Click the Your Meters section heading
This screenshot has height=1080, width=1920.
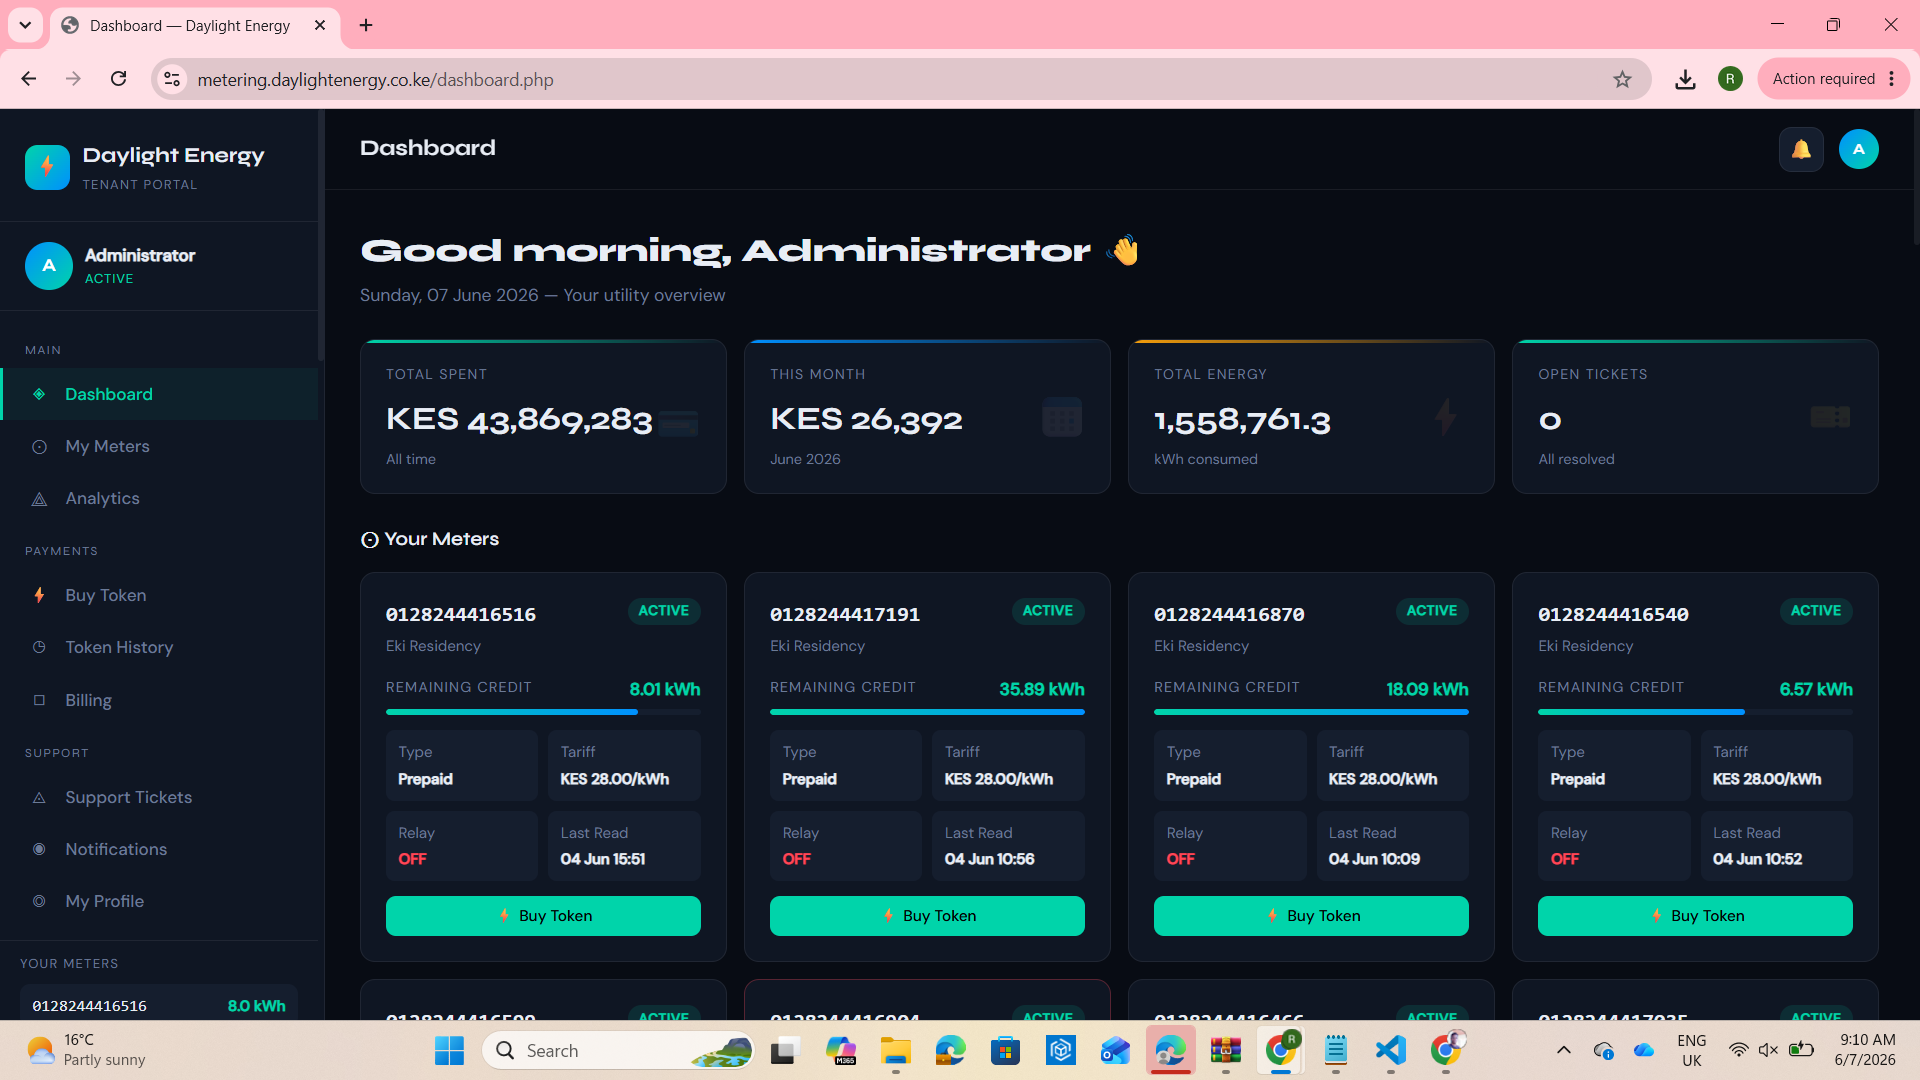430,539
